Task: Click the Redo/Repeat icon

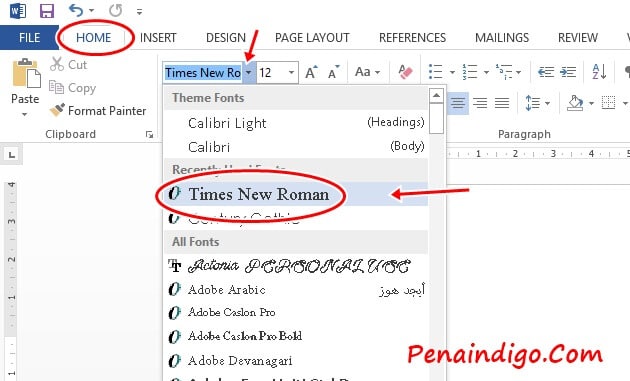Action: [116, 10]
